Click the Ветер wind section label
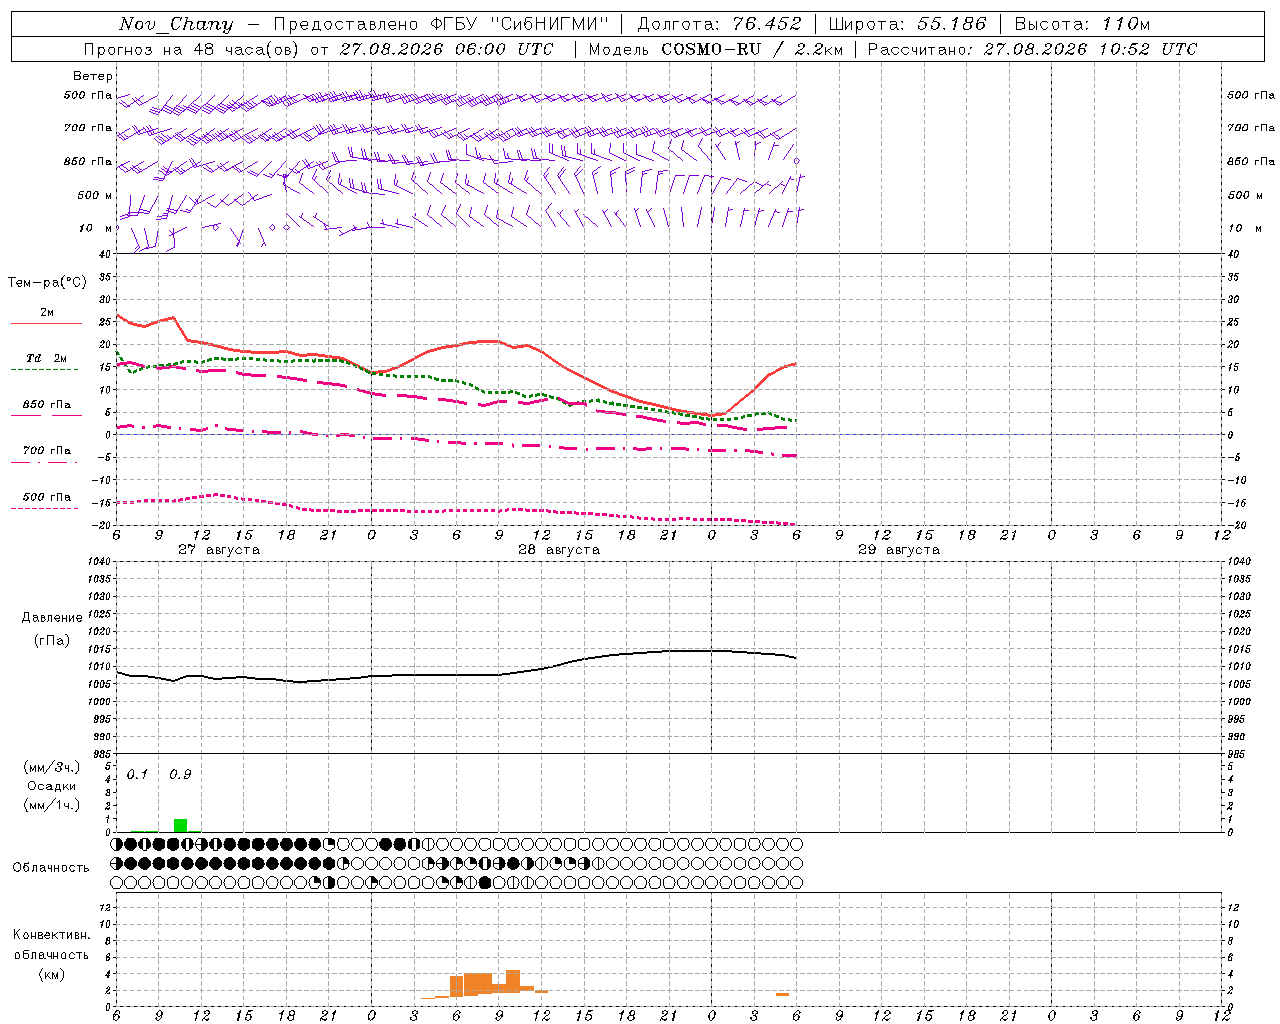 [93, 76]
